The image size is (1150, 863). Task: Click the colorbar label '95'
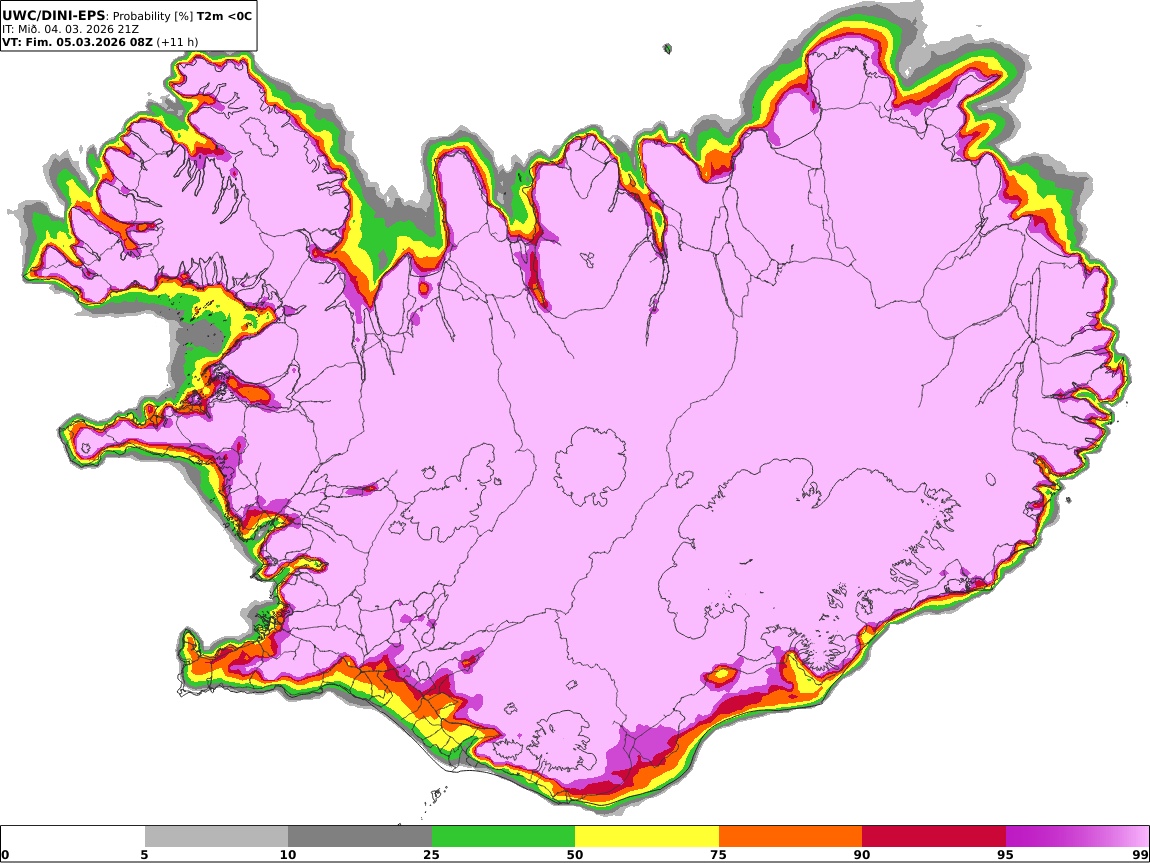tap(1005, 855)
